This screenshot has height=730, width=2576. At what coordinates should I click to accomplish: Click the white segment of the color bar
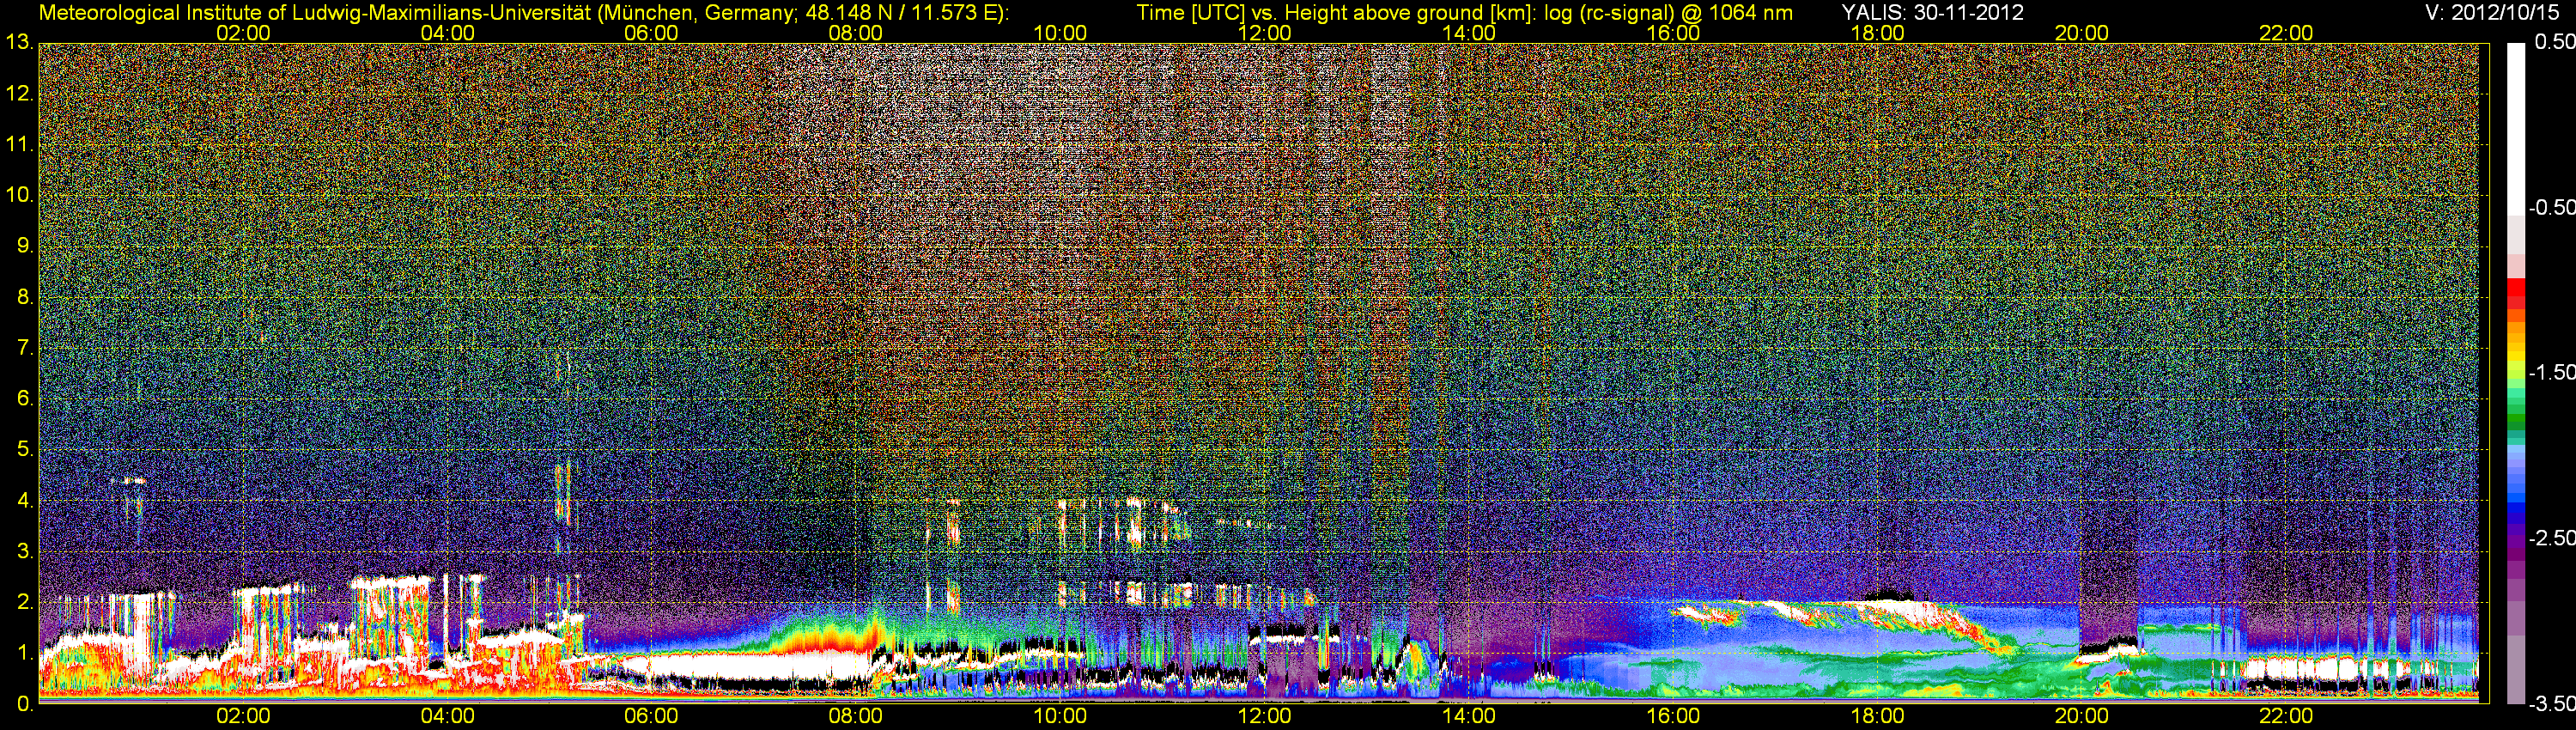click(x=2516, y=128)
